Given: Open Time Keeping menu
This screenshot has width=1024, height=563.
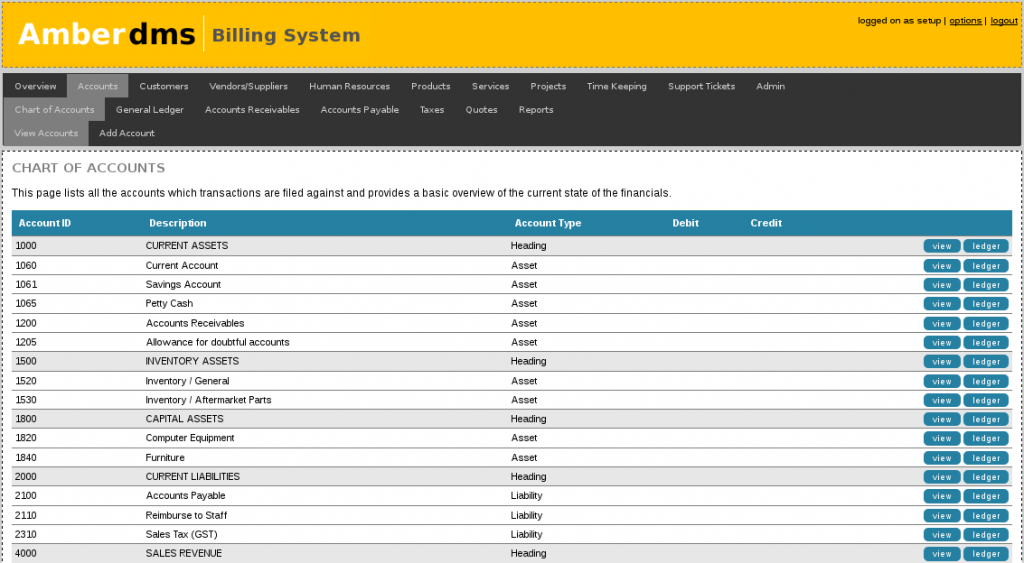Looking at the screenshot, I should tap(616, 86).
